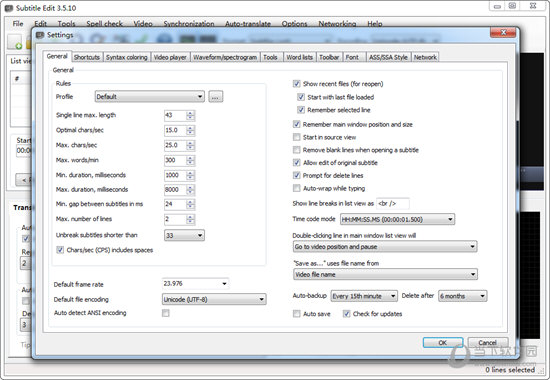Expand Default file encoding dropdown

[x=214, y=299]
